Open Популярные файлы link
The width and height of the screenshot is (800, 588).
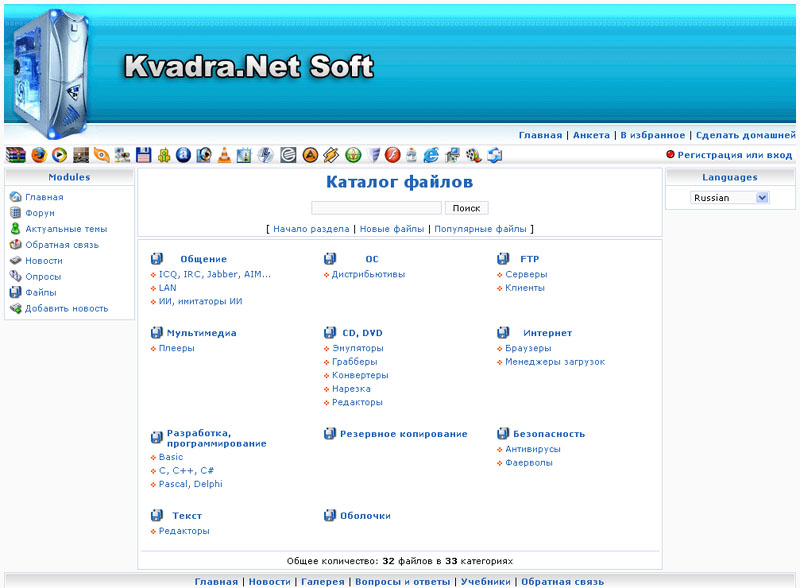(480, 229)
